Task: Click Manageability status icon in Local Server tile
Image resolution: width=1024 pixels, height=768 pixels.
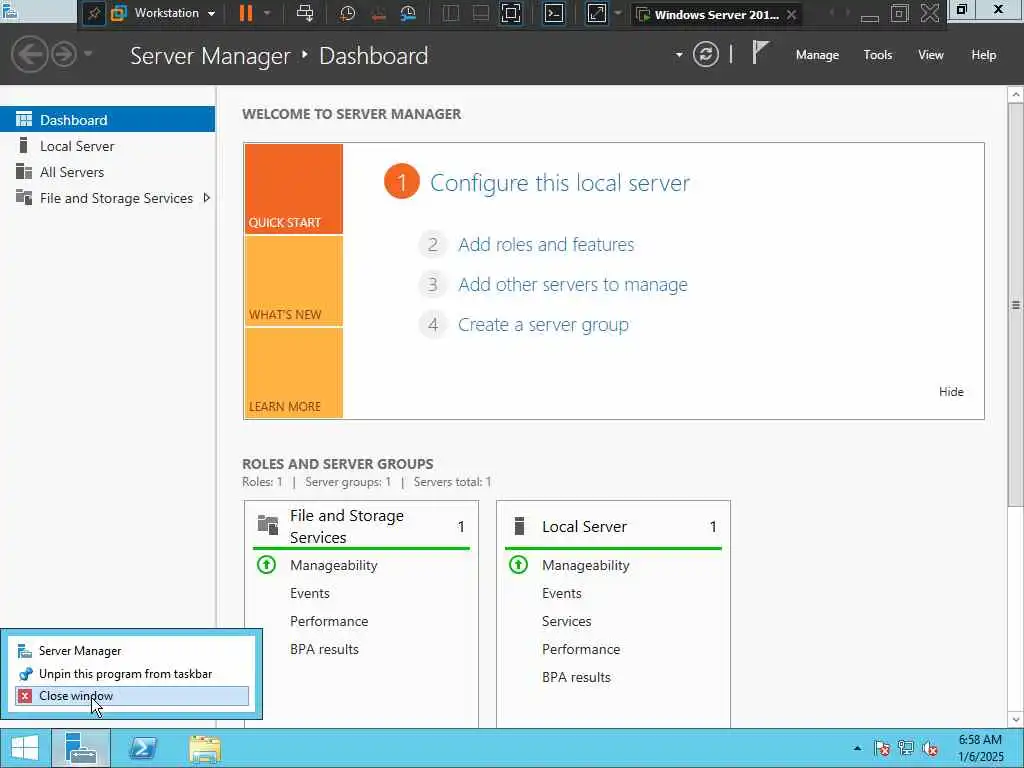Action: pyautogui.click(x=519, y=564)
